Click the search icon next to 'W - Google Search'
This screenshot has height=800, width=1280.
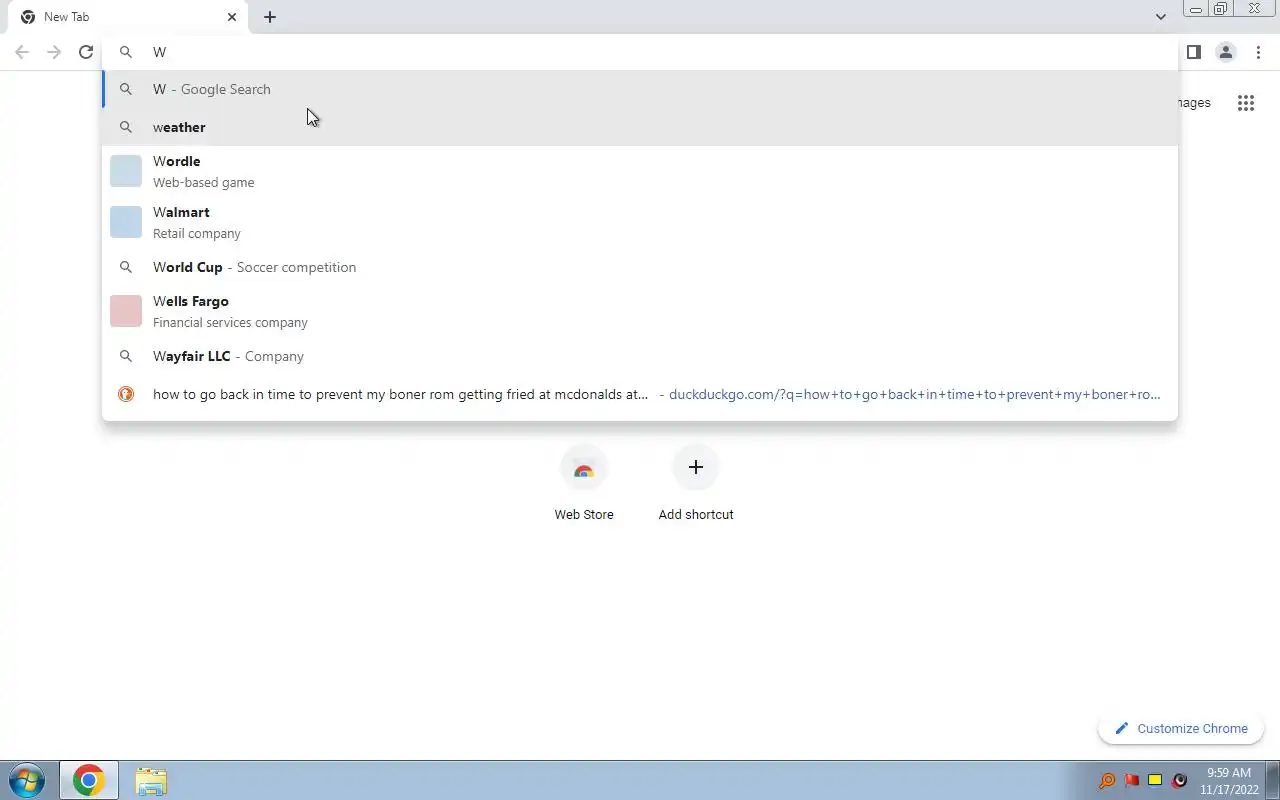tap(126, 89)
